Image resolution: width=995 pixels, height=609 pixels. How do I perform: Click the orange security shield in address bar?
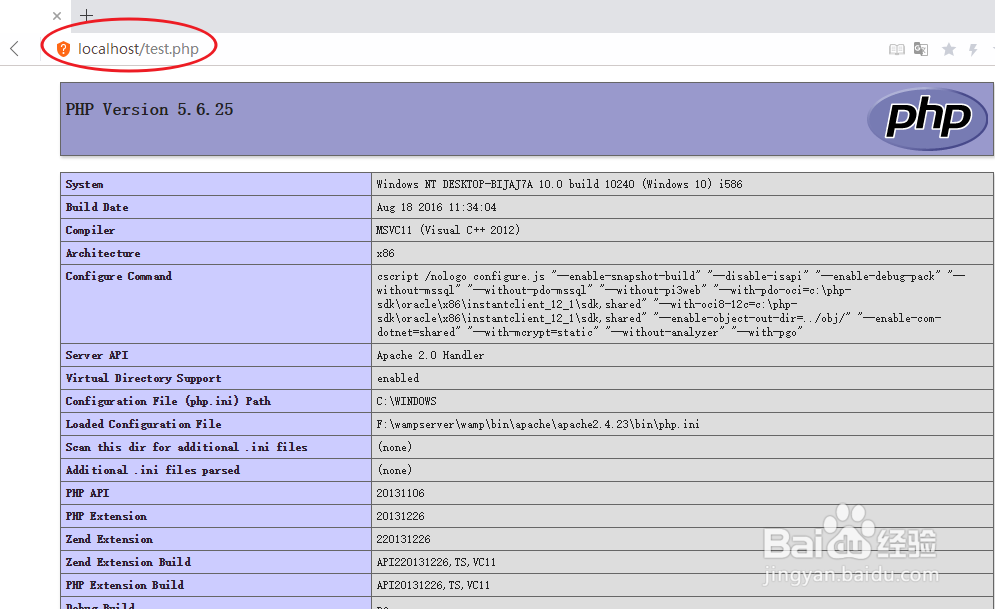(63, 48)
